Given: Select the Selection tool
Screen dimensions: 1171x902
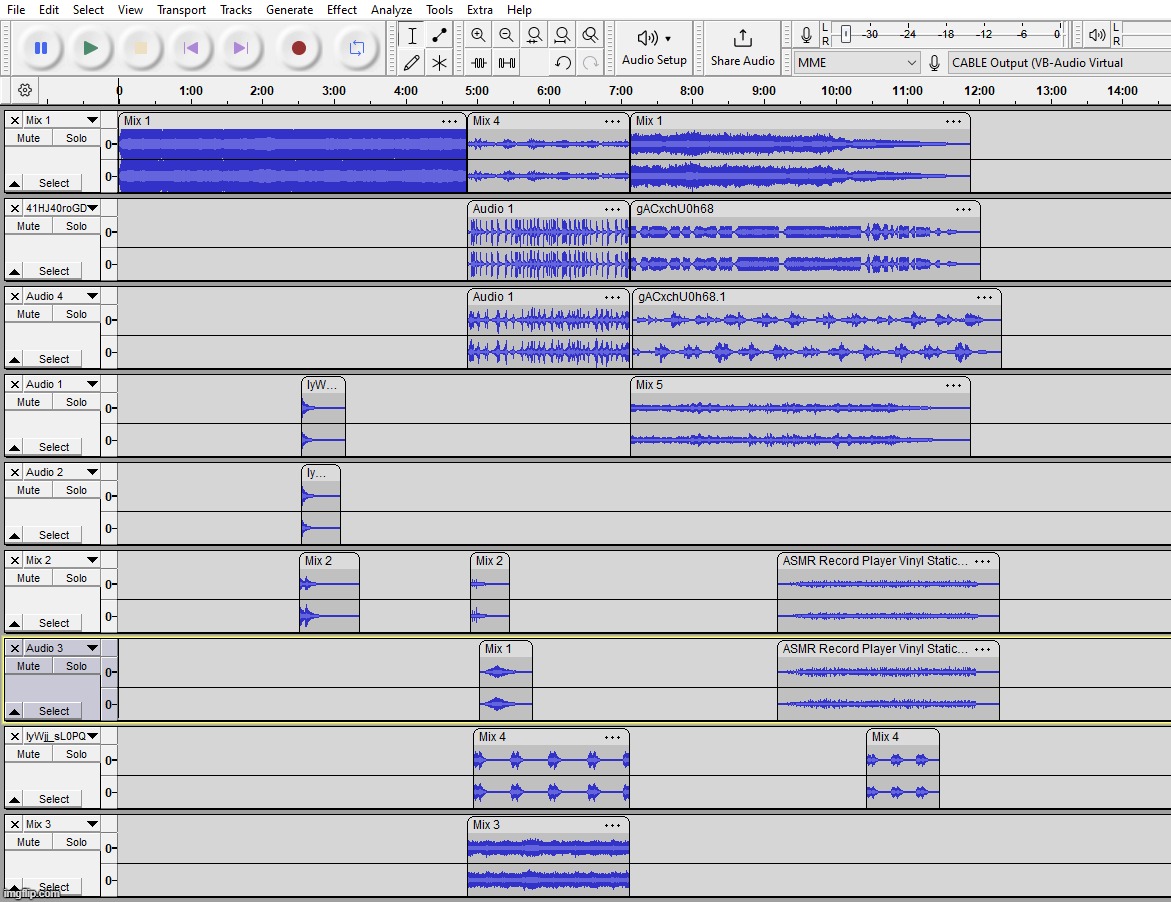Looking at the screenshot, I should tap(410, 35).
